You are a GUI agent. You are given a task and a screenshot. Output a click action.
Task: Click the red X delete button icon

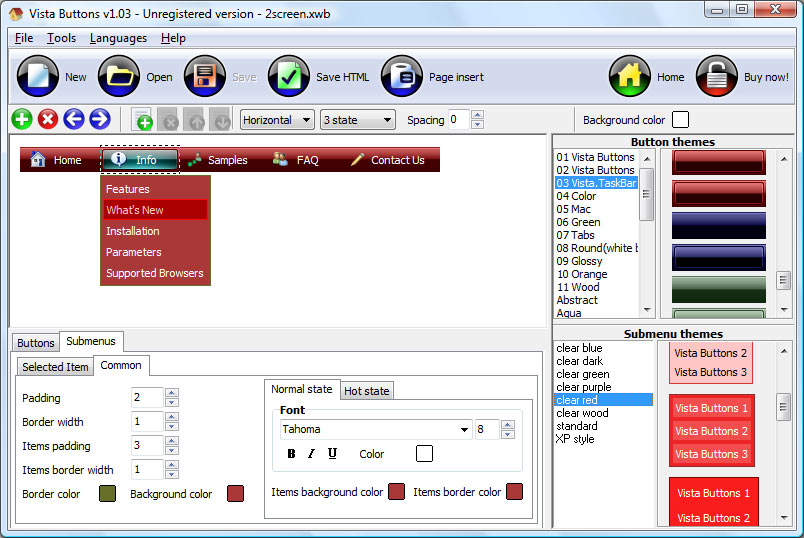point(48,119)
